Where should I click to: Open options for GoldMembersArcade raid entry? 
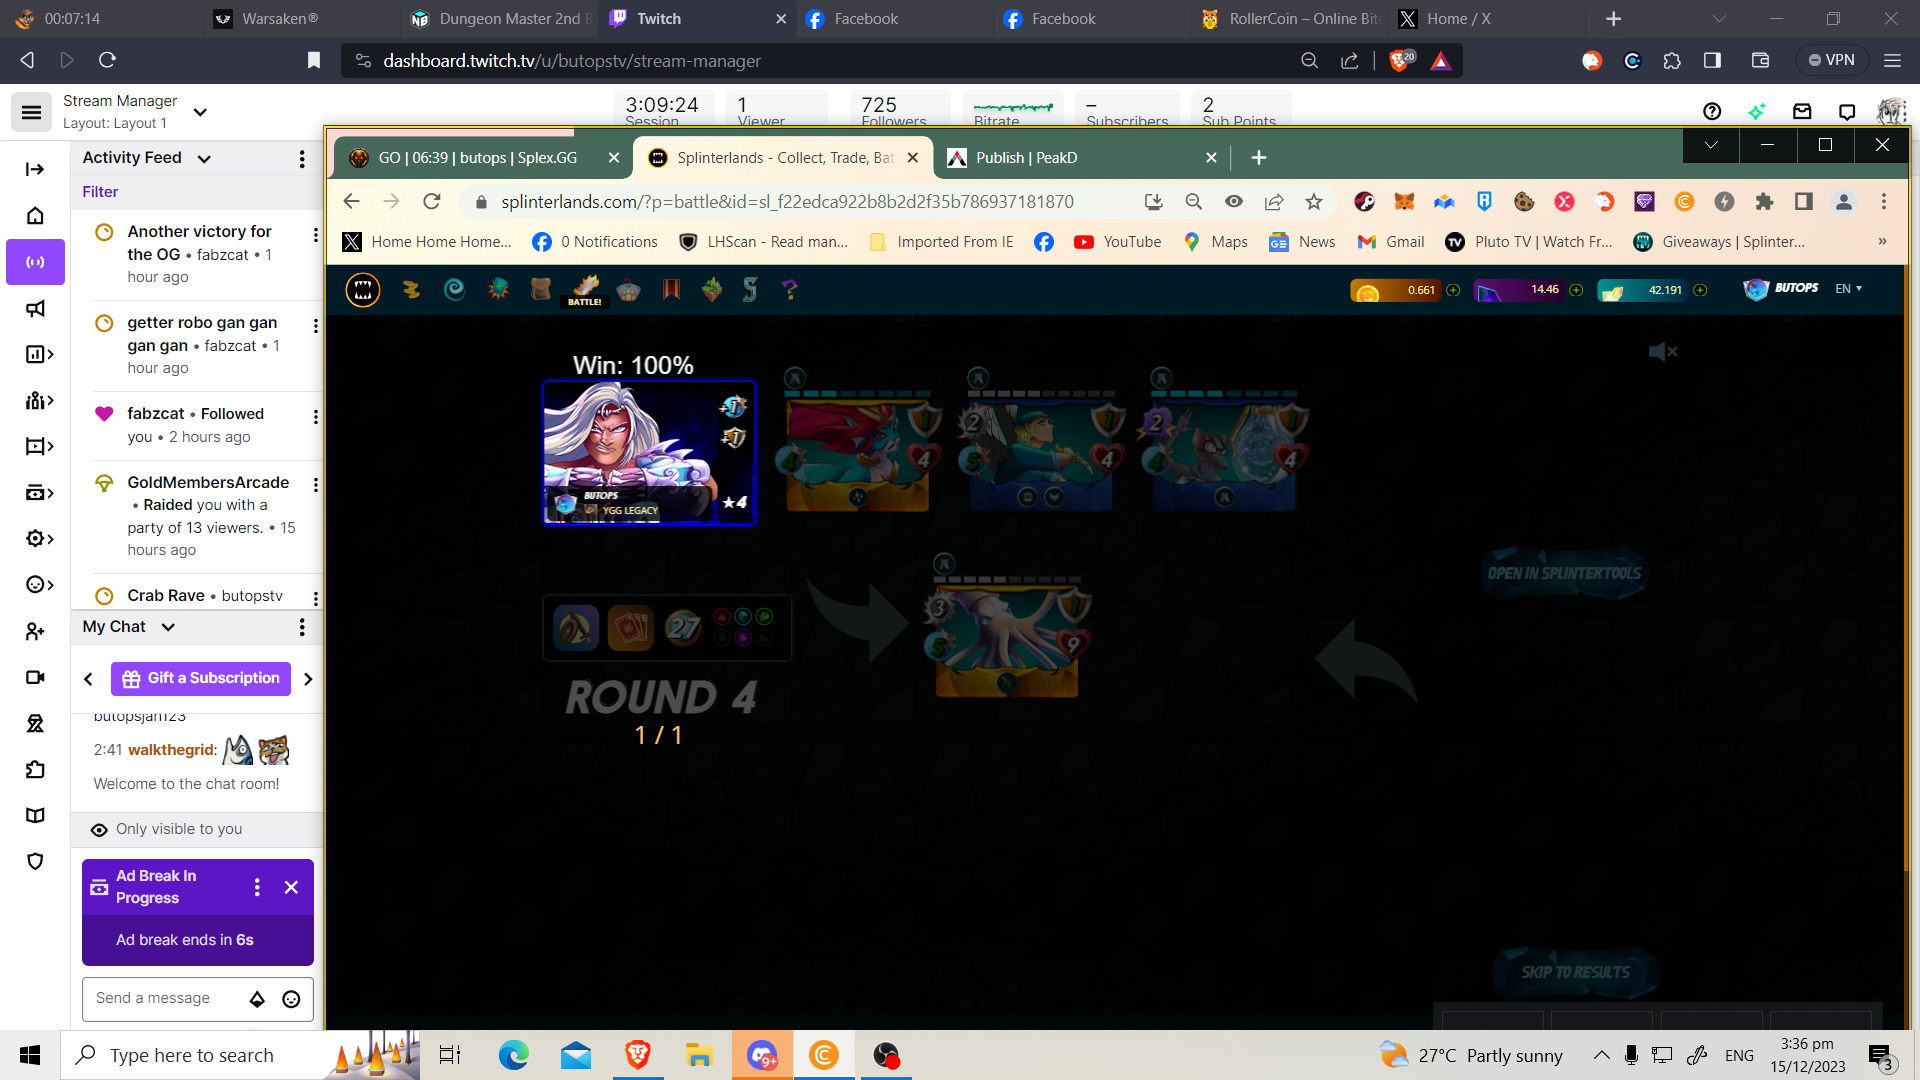pos(316,485)
